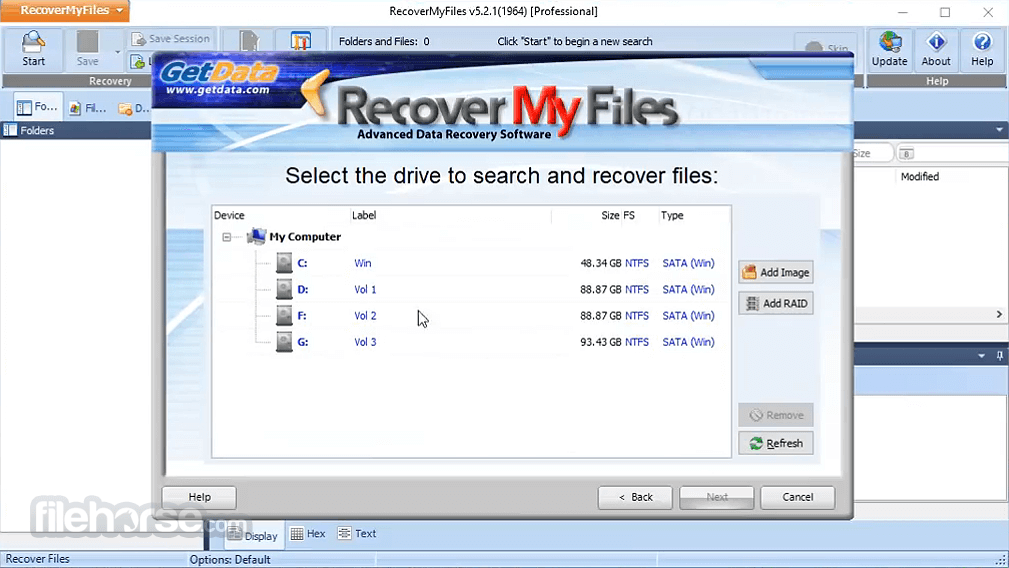This screenshot has width=1009, height=568.
Task: Click the Size column header in drive list
Action: pyautogui.click(x=610, y=215)
